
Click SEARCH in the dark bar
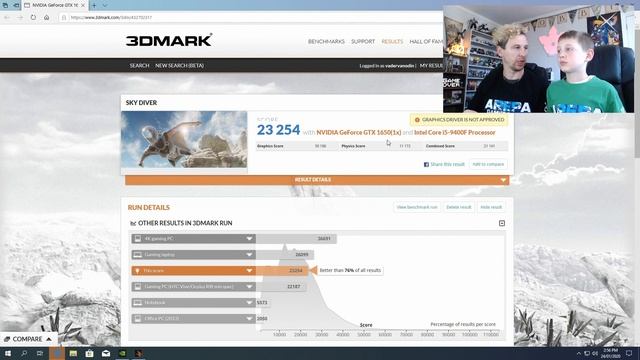[x=139, y=65]
